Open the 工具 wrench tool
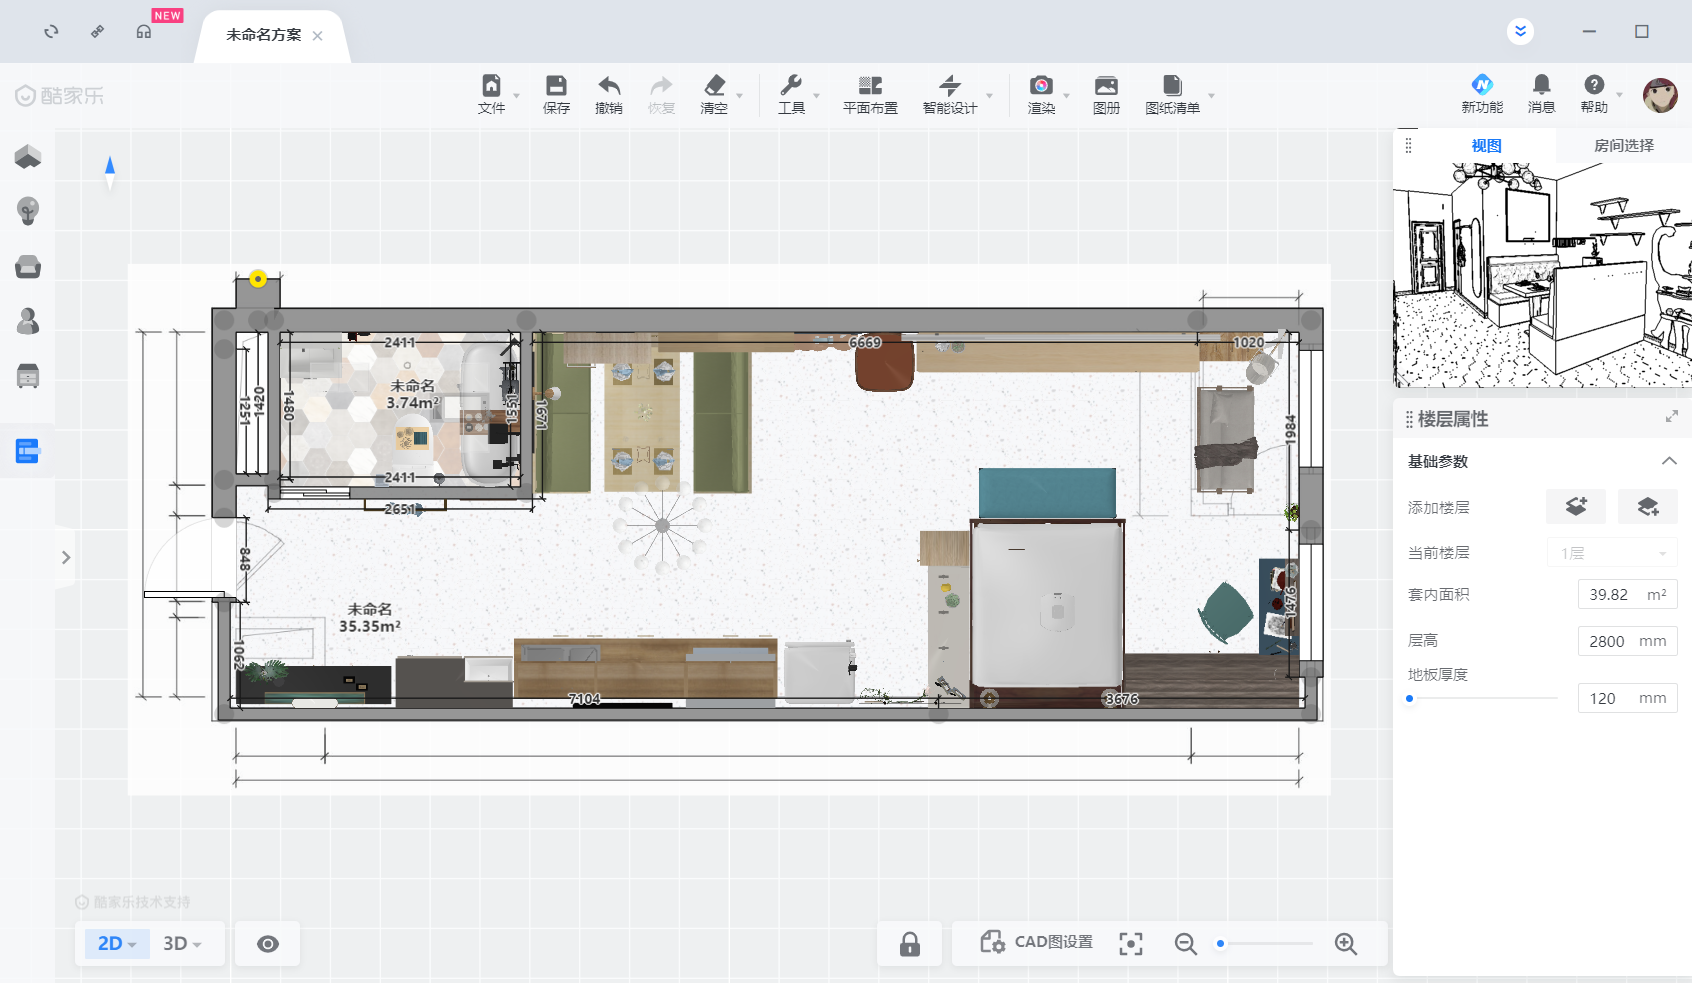This screenshot has height=983, width=1692. tap(791, 86)
